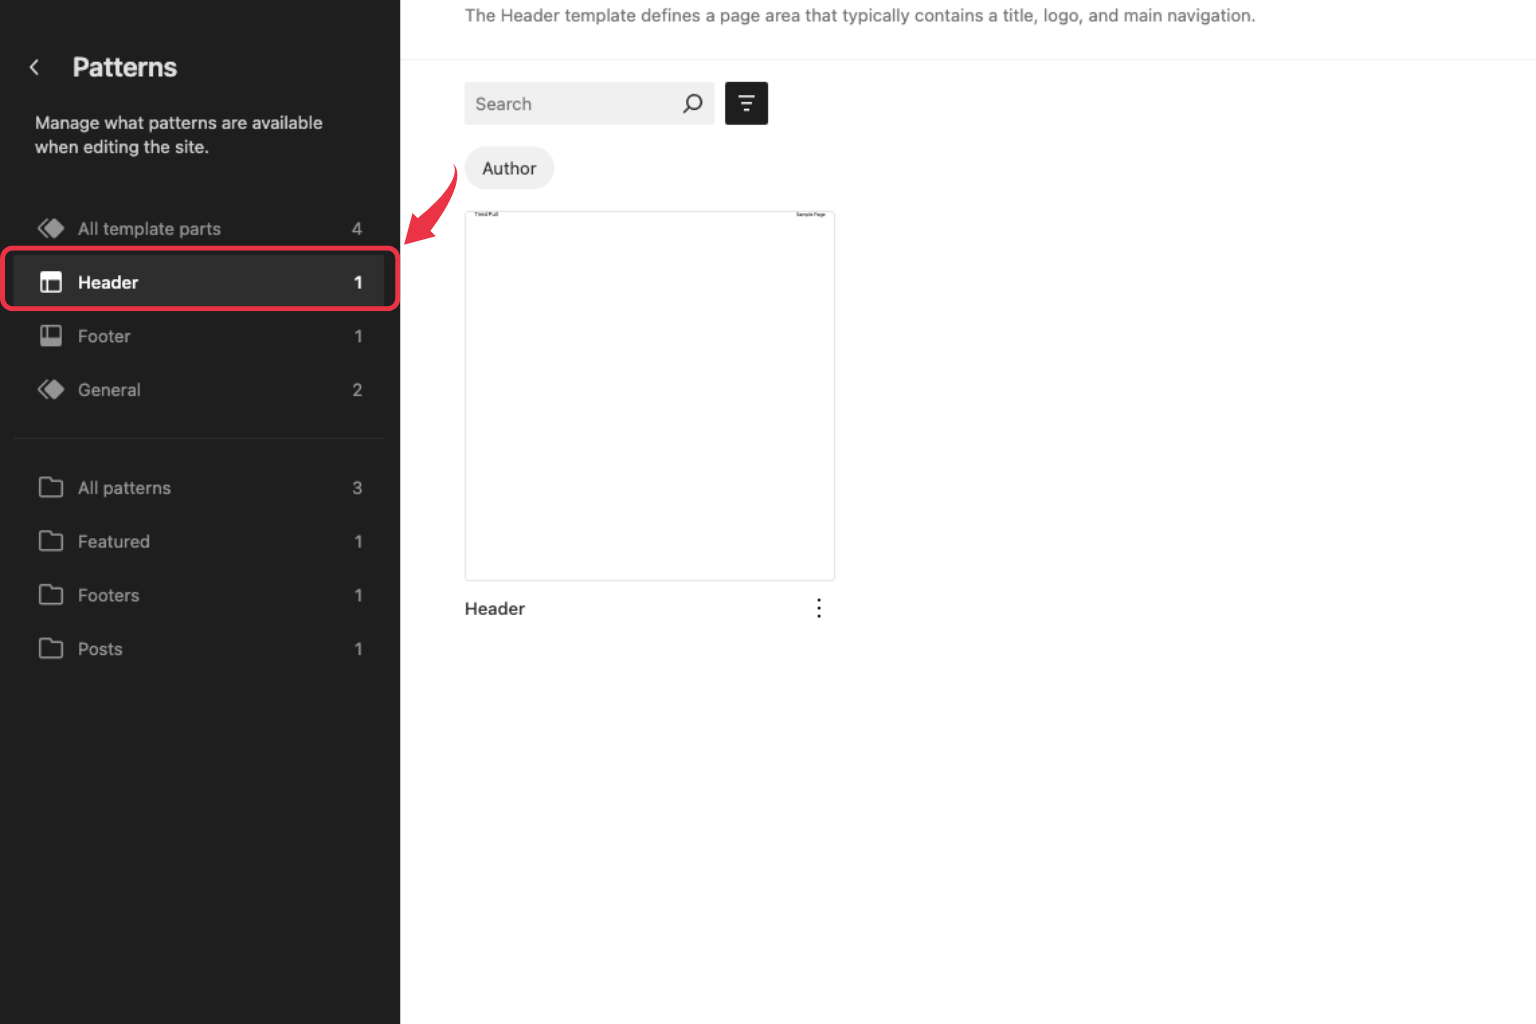This screenshot has height=1024, width=1536.
Task: Select the Footer template part icon
Action: (51, 336)
